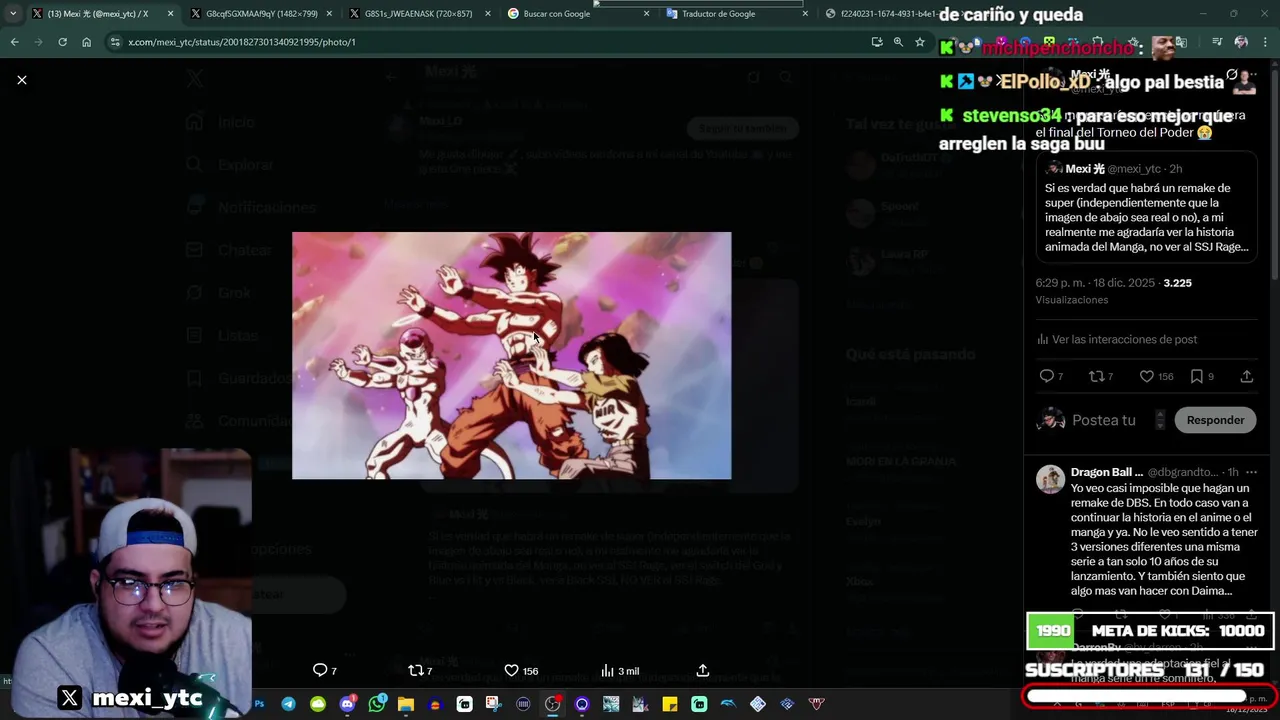Open Discord from the taskbar

347,704
